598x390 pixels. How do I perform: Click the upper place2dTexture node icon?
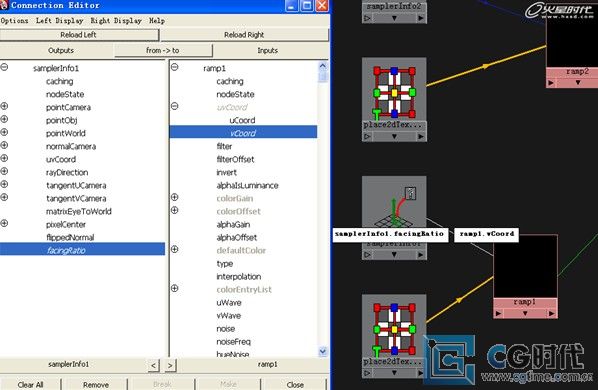394,93
